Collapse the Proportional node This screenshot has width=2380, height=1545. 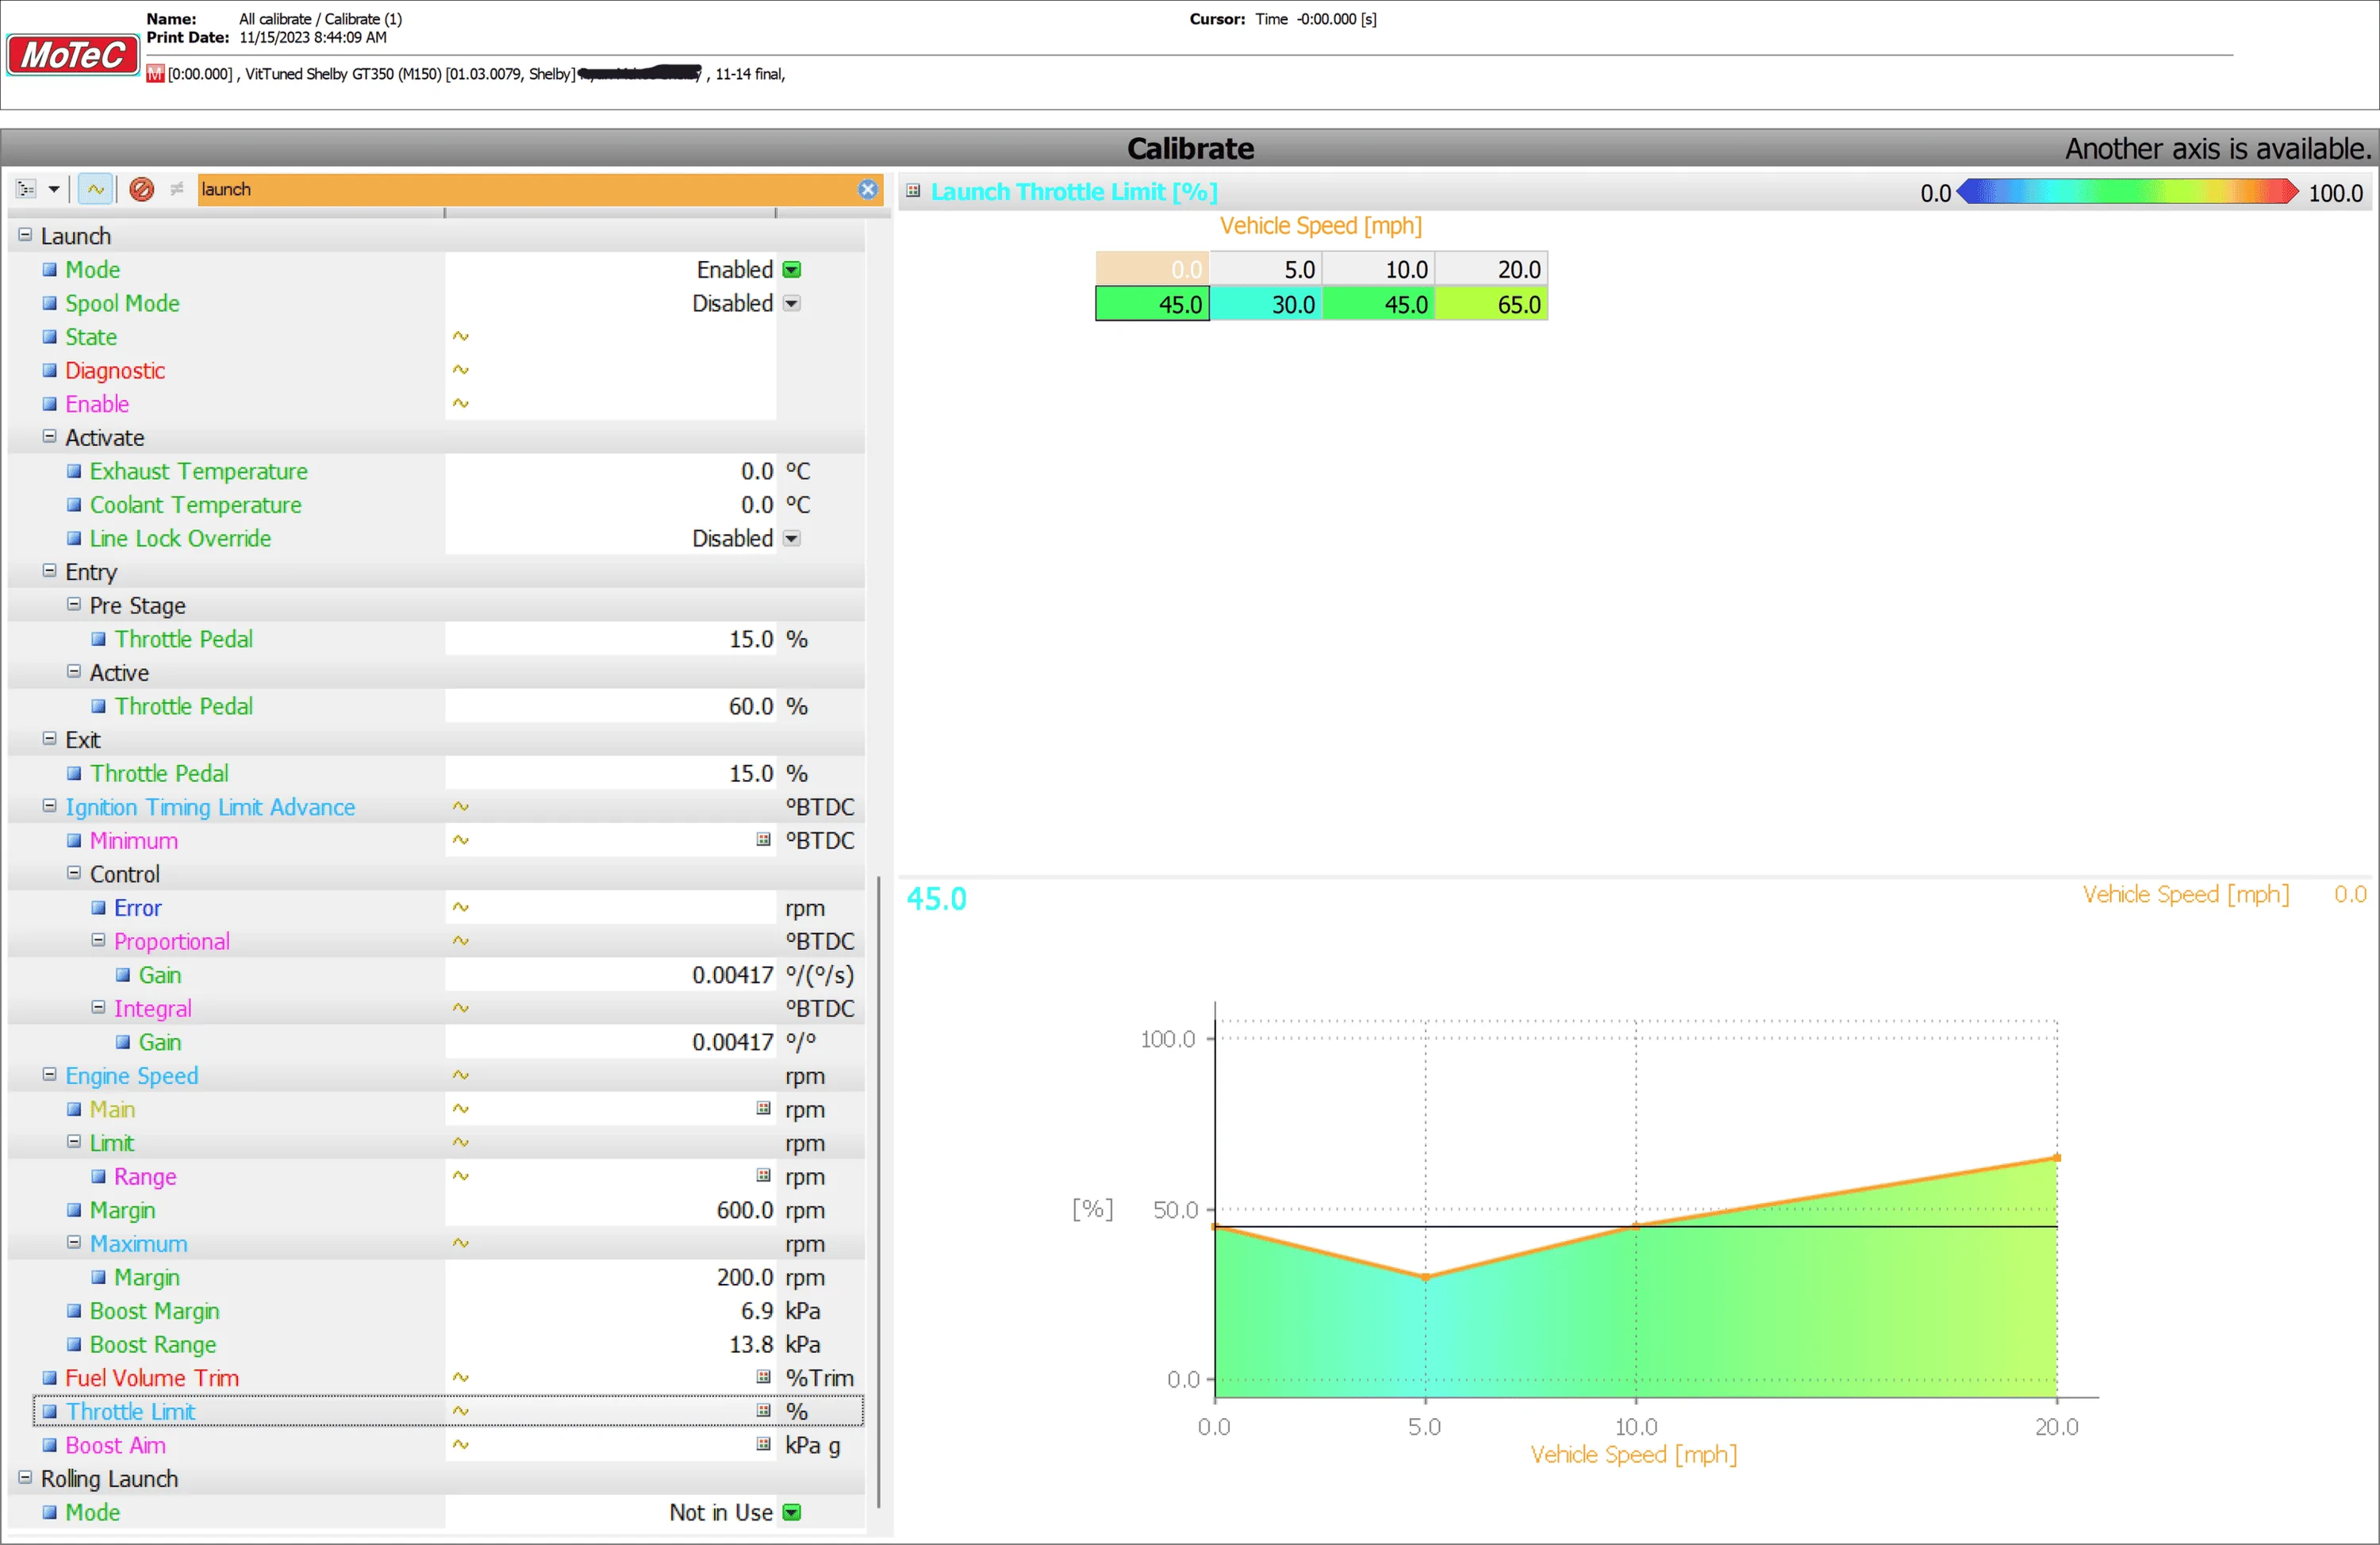coord(98,940)
